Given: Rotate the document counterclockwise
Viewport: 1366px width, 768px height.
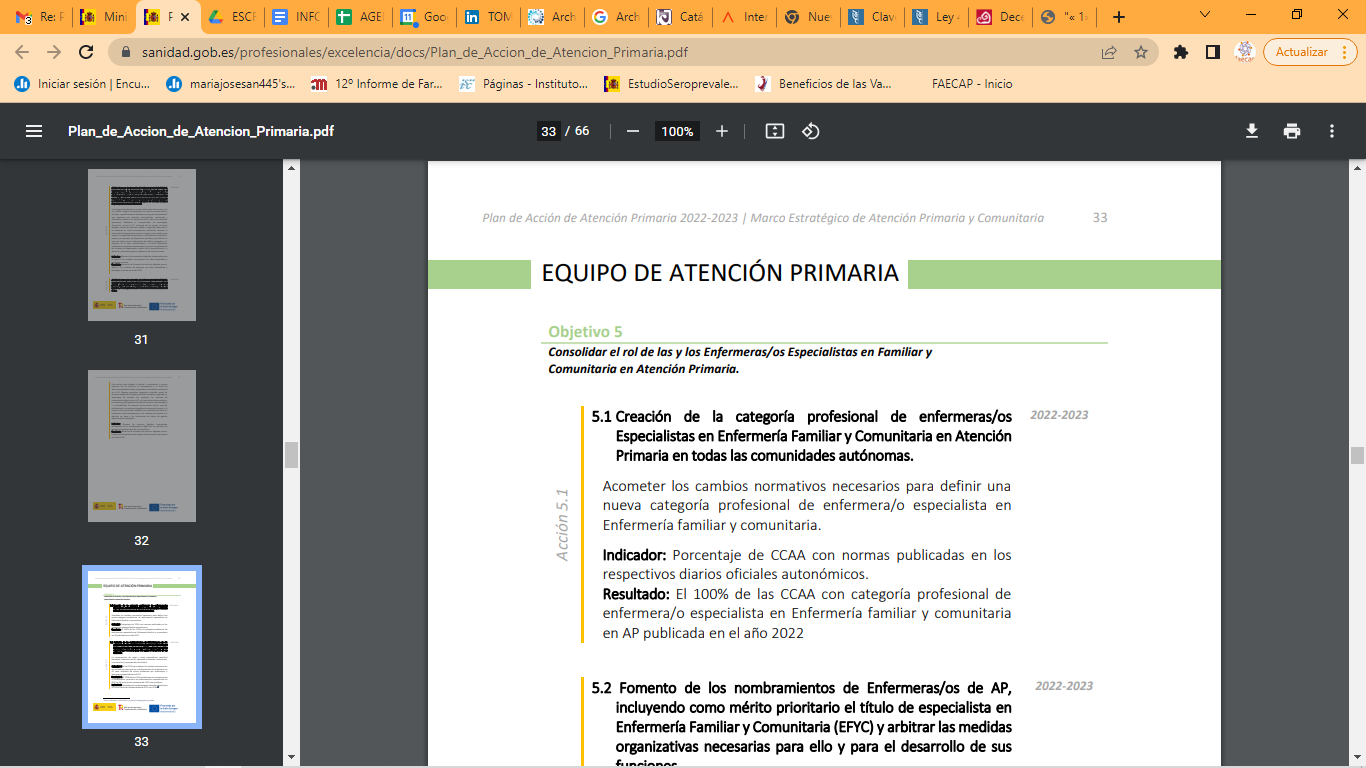Looking at the screenshot, I should 811,131.
